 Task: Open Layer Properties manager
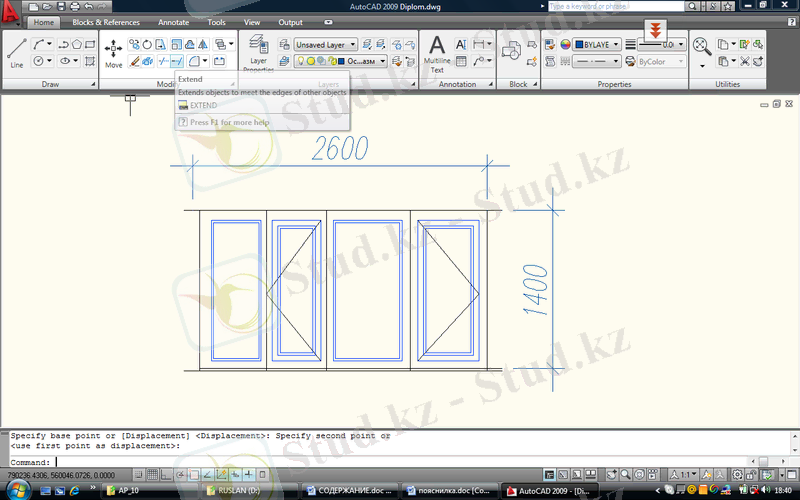258,54
